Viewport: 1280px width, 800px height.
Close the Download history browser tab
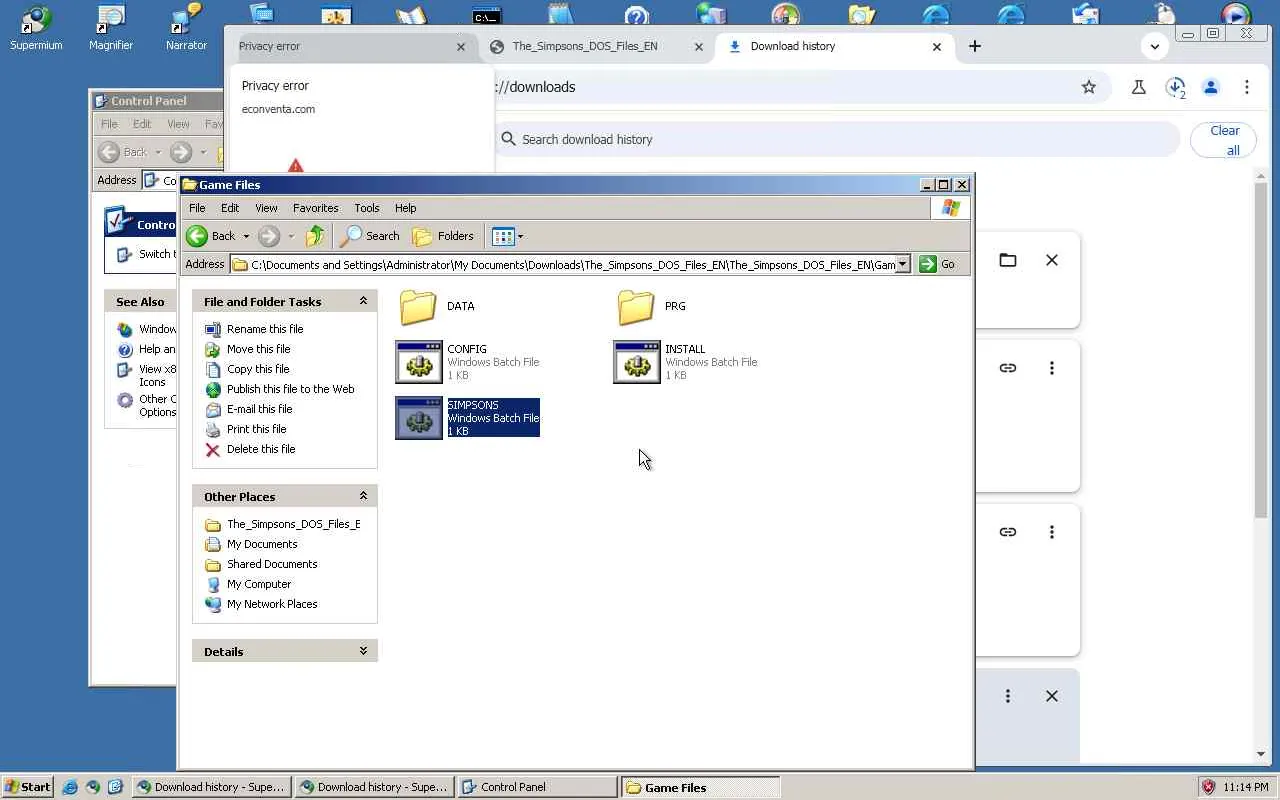pos(937,46)
